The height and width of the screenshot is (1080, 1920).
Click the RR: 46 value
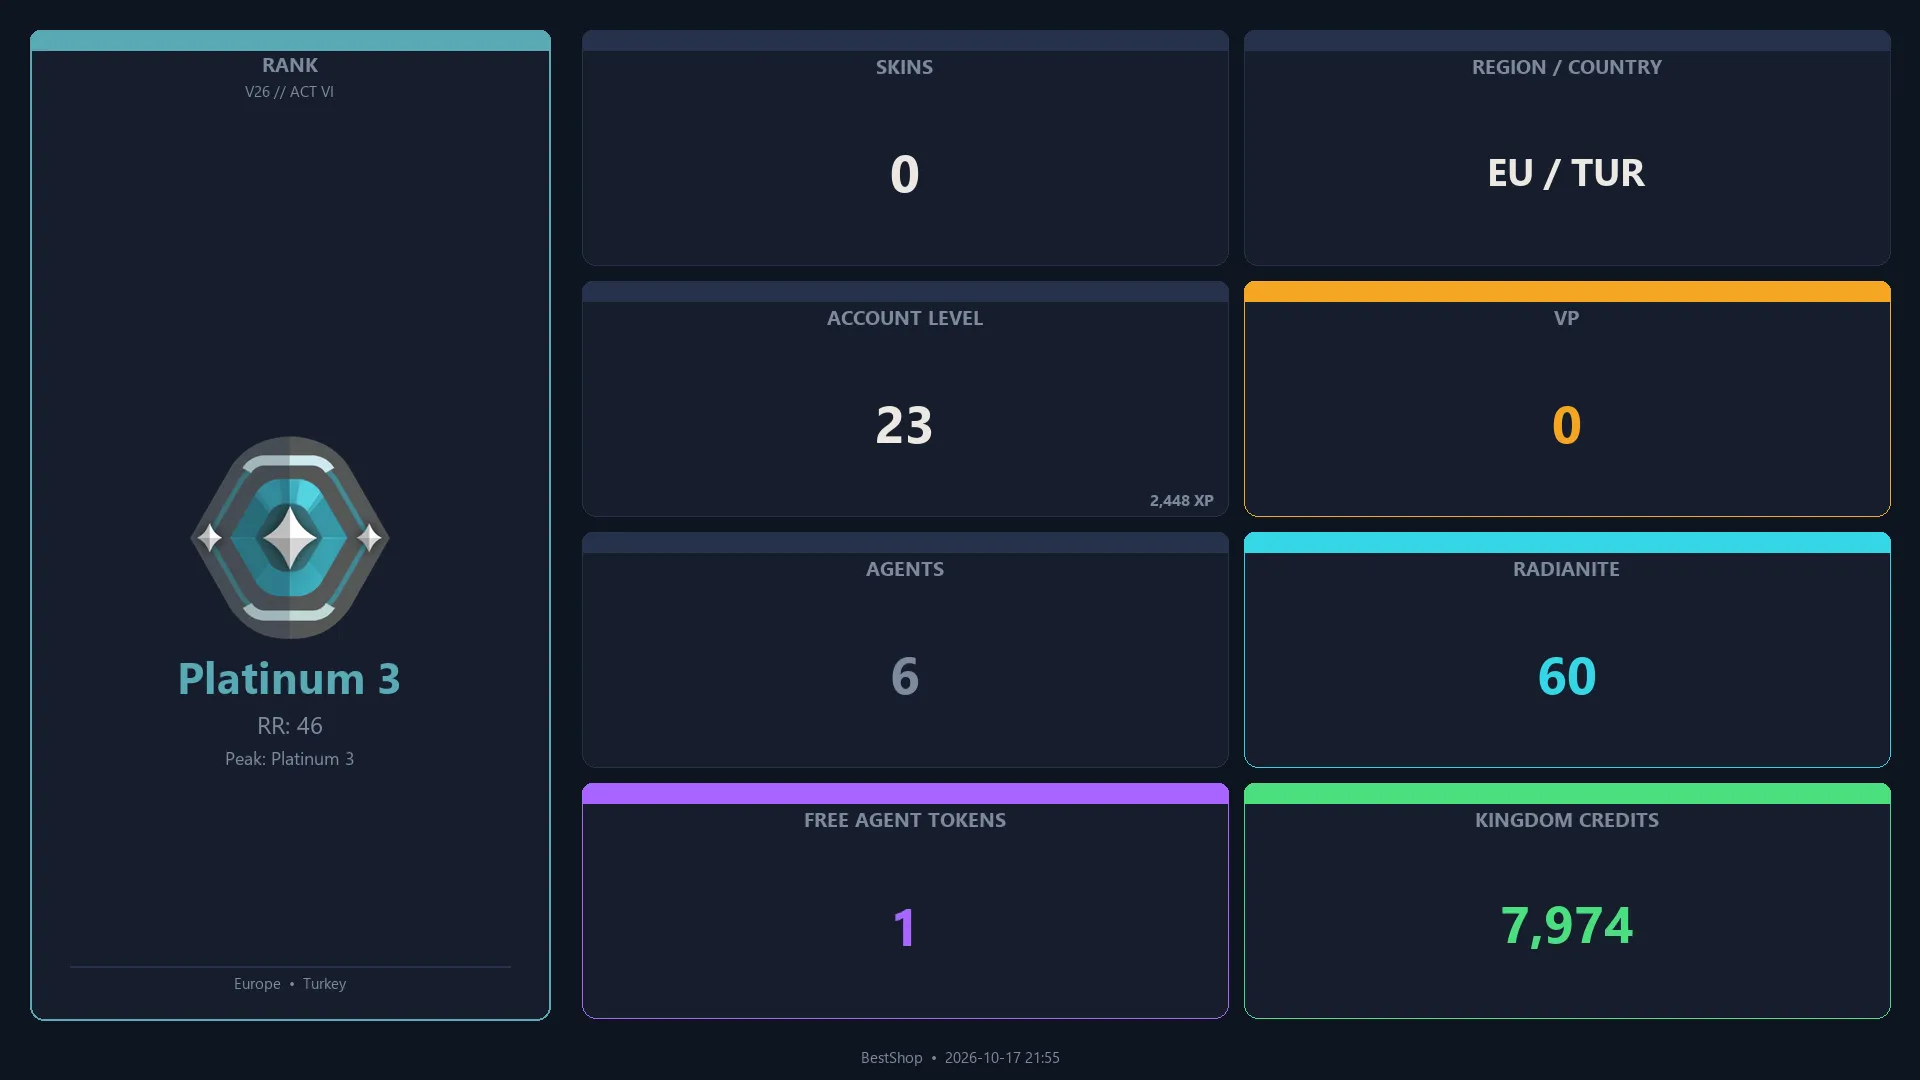click(290, 726)
